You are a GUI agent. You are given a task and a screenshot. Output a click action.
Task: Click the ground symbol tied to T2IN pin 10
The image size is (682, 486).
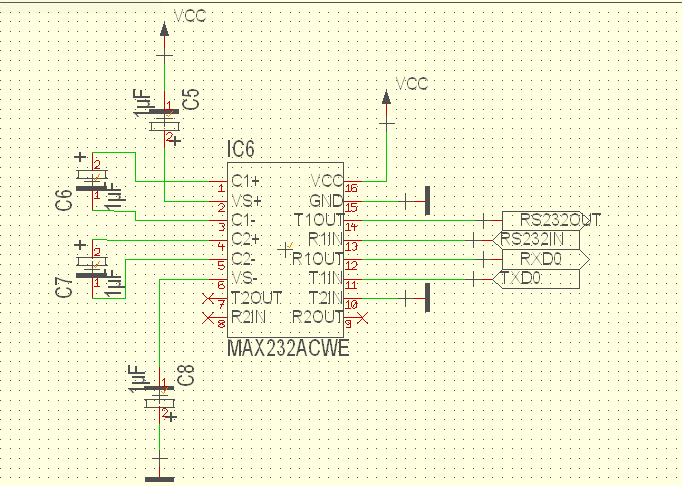point(427,298)
